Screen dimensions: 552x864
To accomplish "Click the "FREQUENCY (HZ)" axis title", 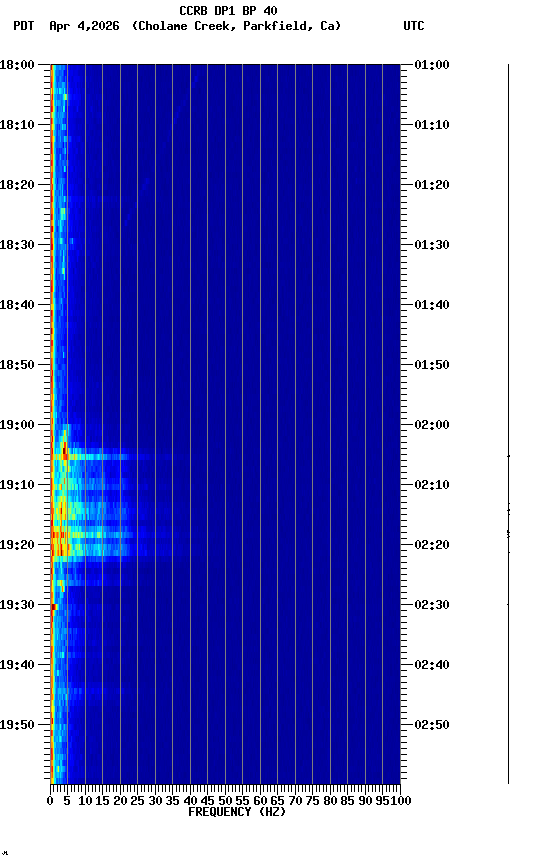I will (237, 813).
